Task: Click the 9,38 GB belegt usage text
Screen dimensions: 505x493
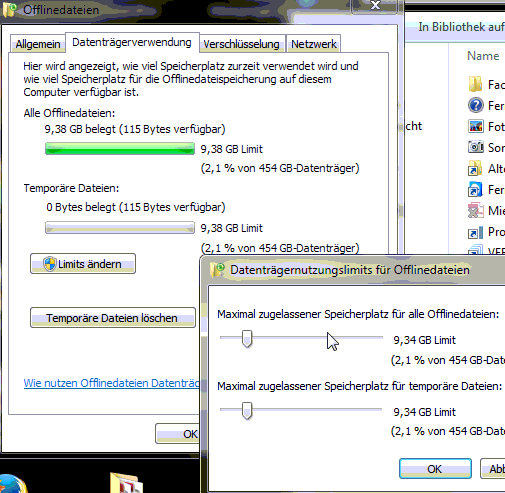Action: pyautogui.click(x=135, y=129)
